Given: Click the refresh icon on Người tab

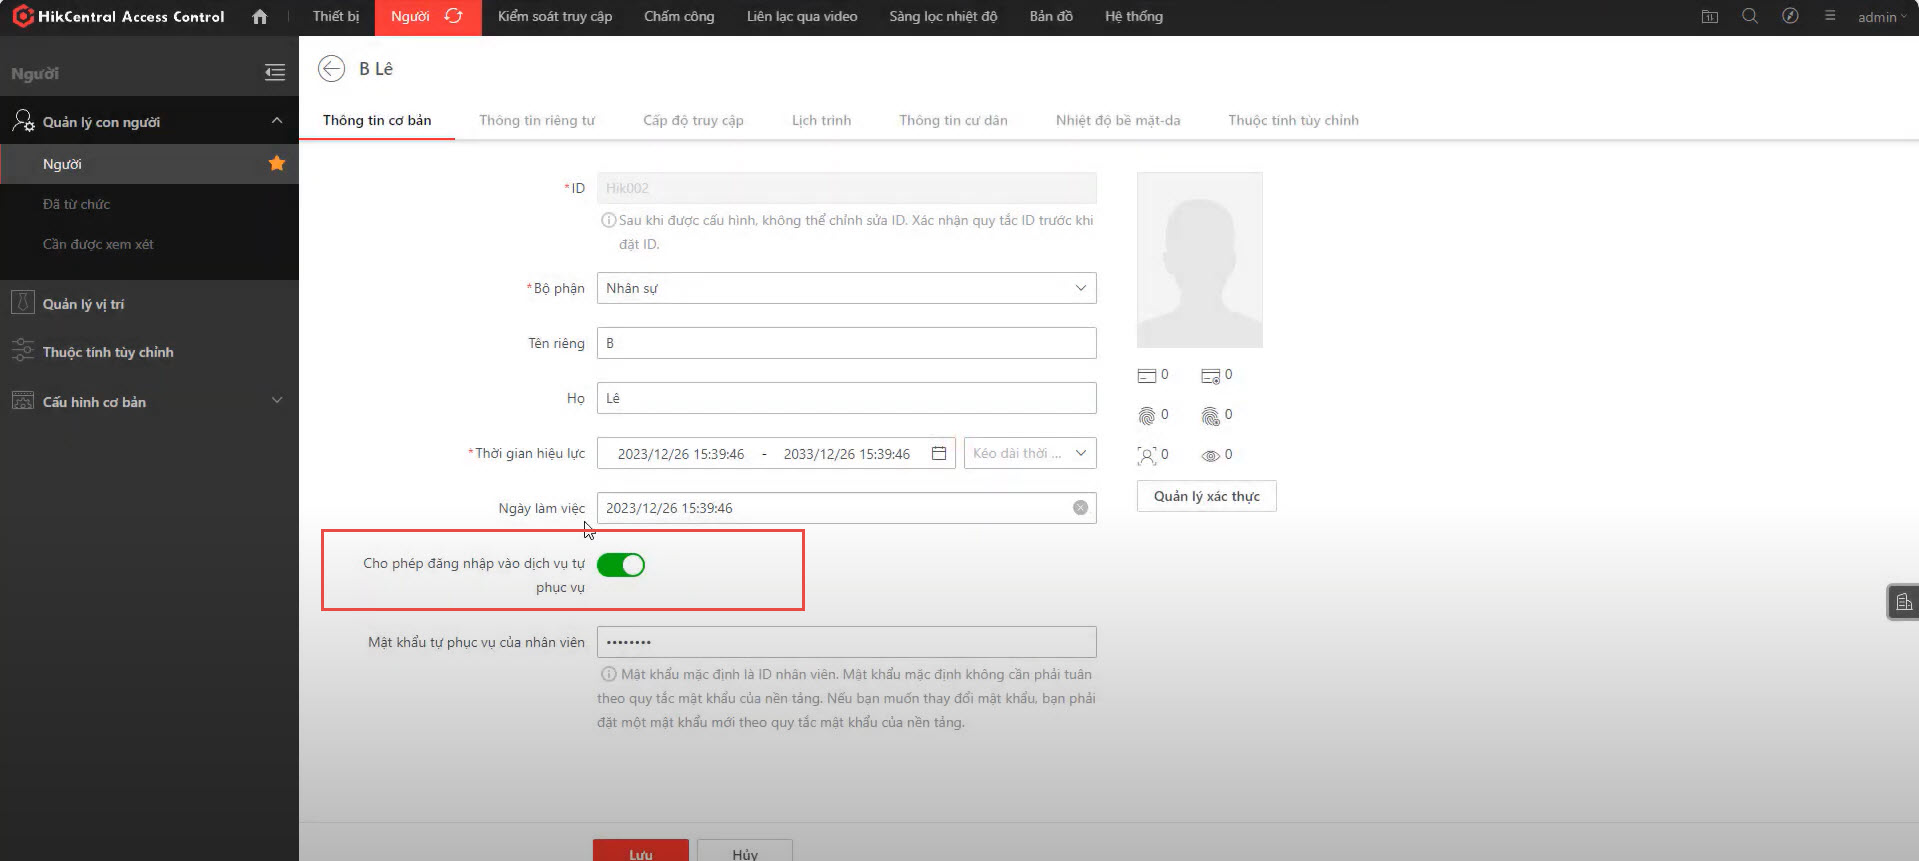Looking at the screenshot, I should click(x=454, y=17).
